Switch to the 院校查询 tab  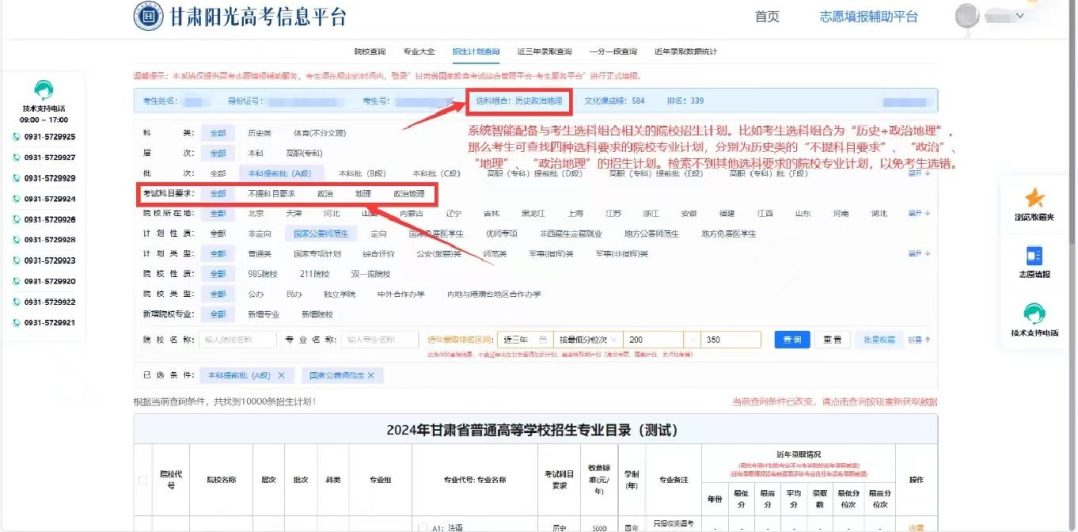tap(368, 50)
